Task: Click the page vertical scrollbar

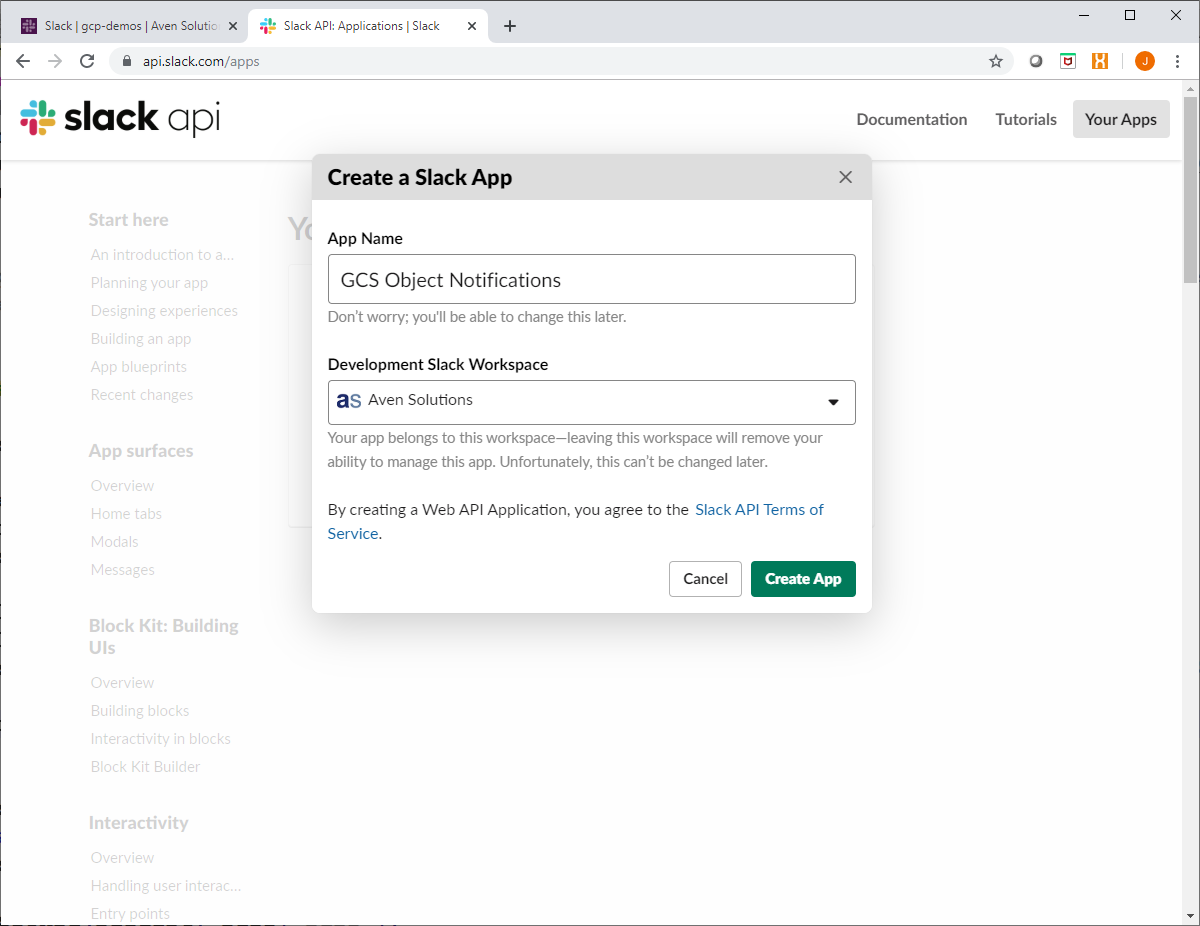Action: point(1190,190)
